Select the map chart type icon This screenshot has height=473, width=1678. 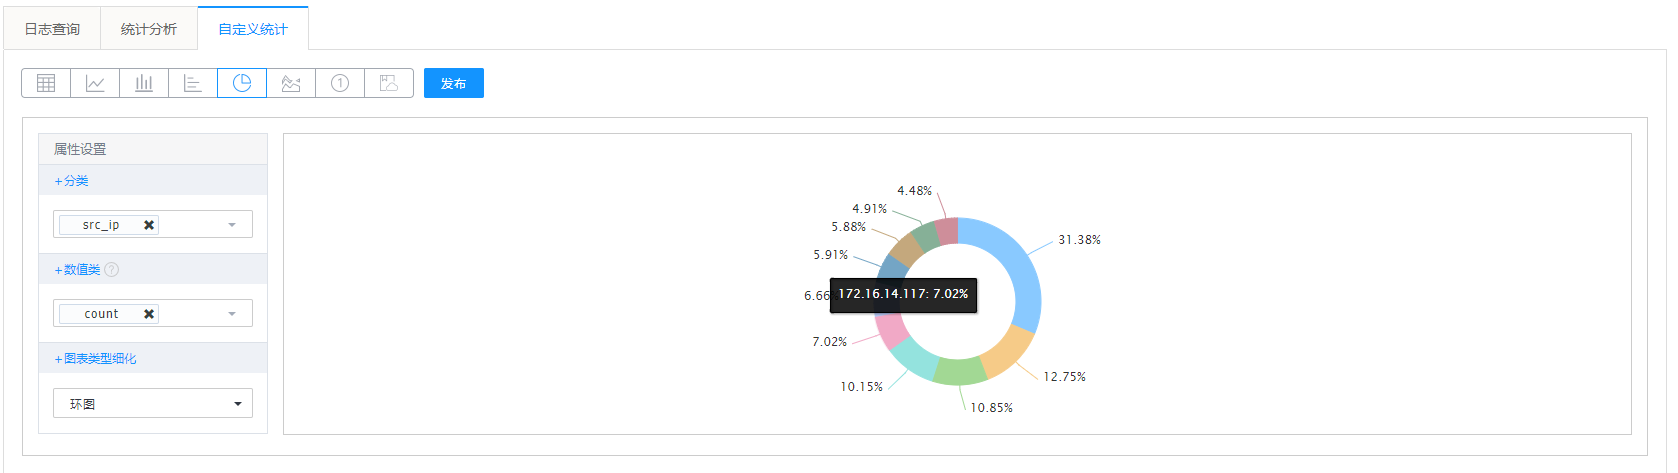[389, 83]
